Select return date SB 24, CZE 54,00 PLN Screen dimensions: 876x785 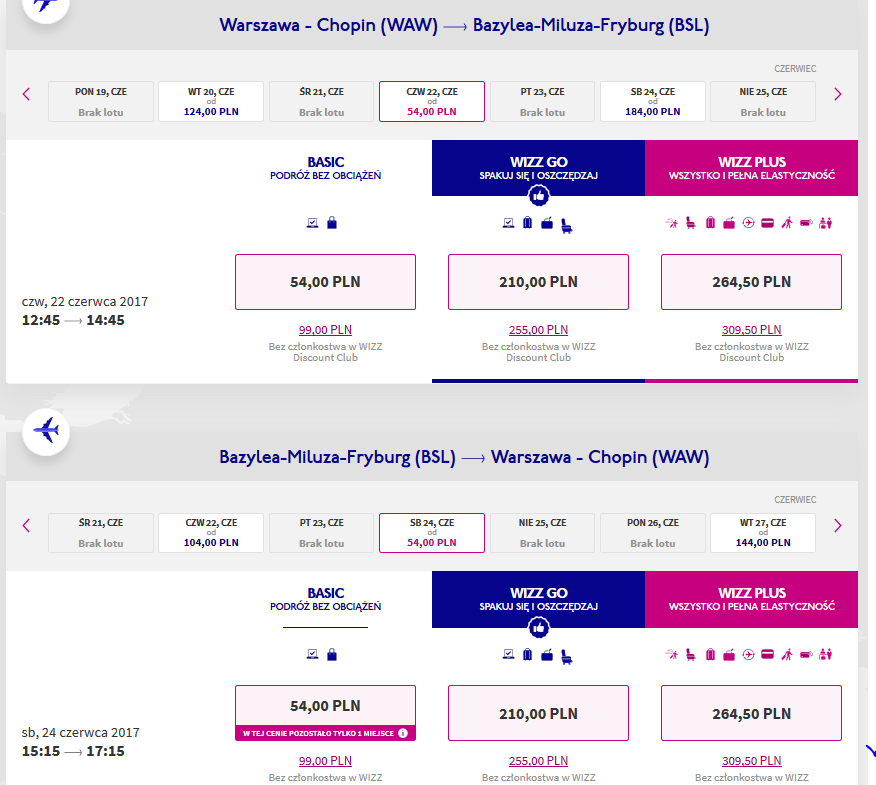coord(432,532)
